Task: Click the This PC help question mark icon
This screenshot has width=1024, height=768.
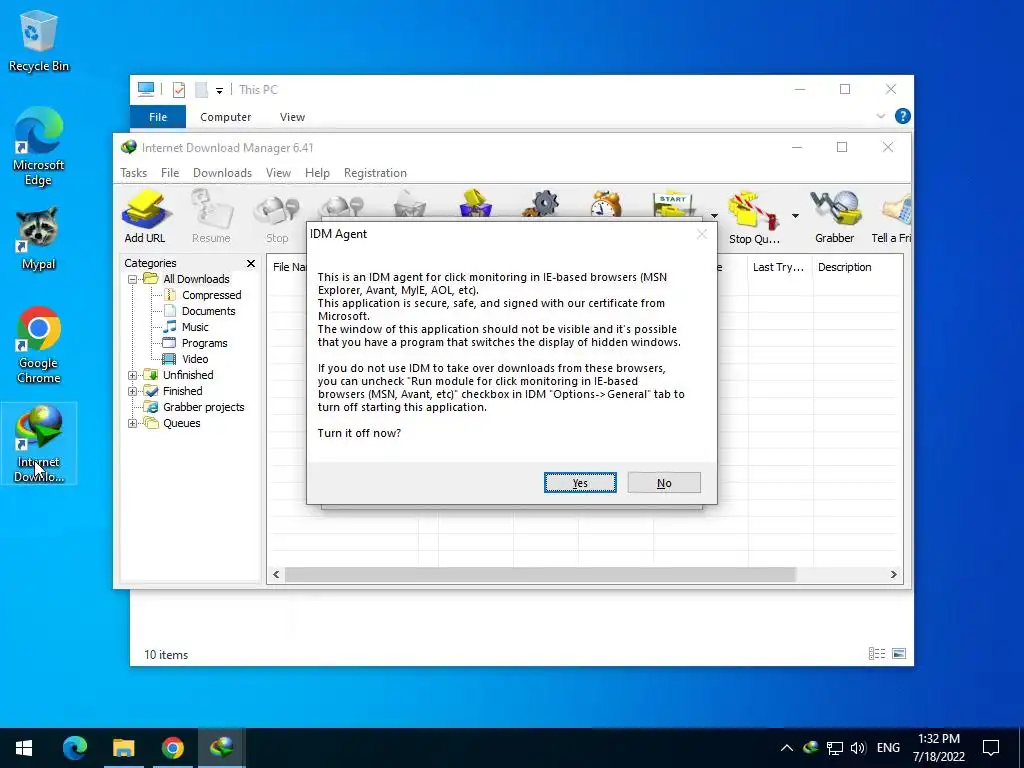Action: click(903, 116)
